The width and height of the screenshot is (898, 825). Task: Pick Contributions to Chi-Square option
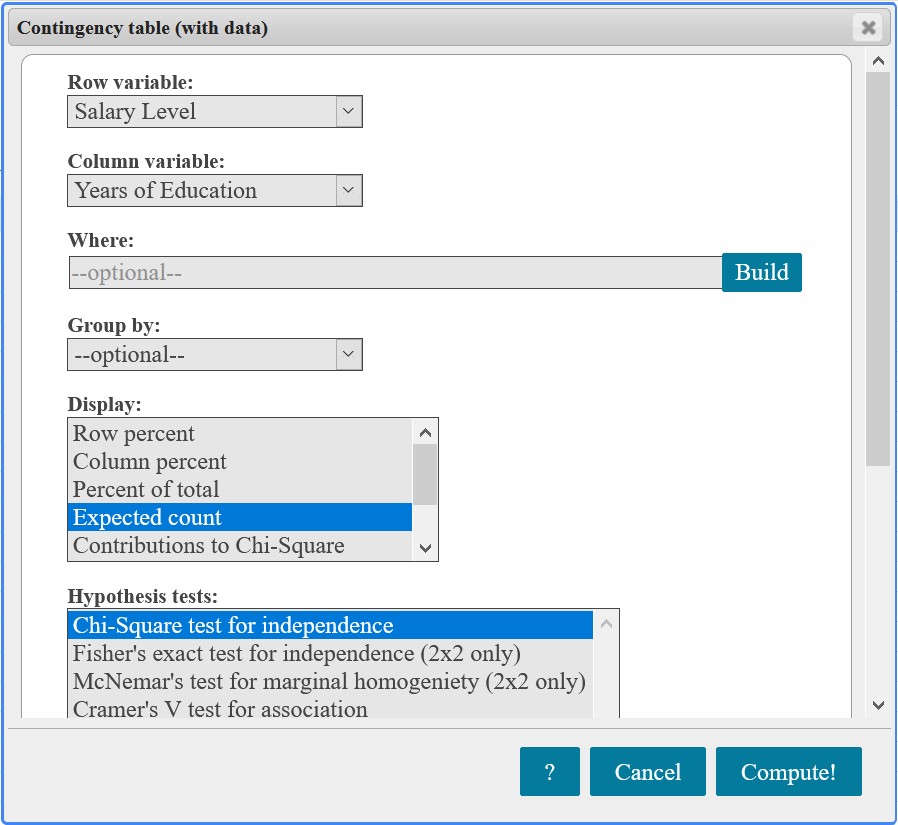click(240, 546)
